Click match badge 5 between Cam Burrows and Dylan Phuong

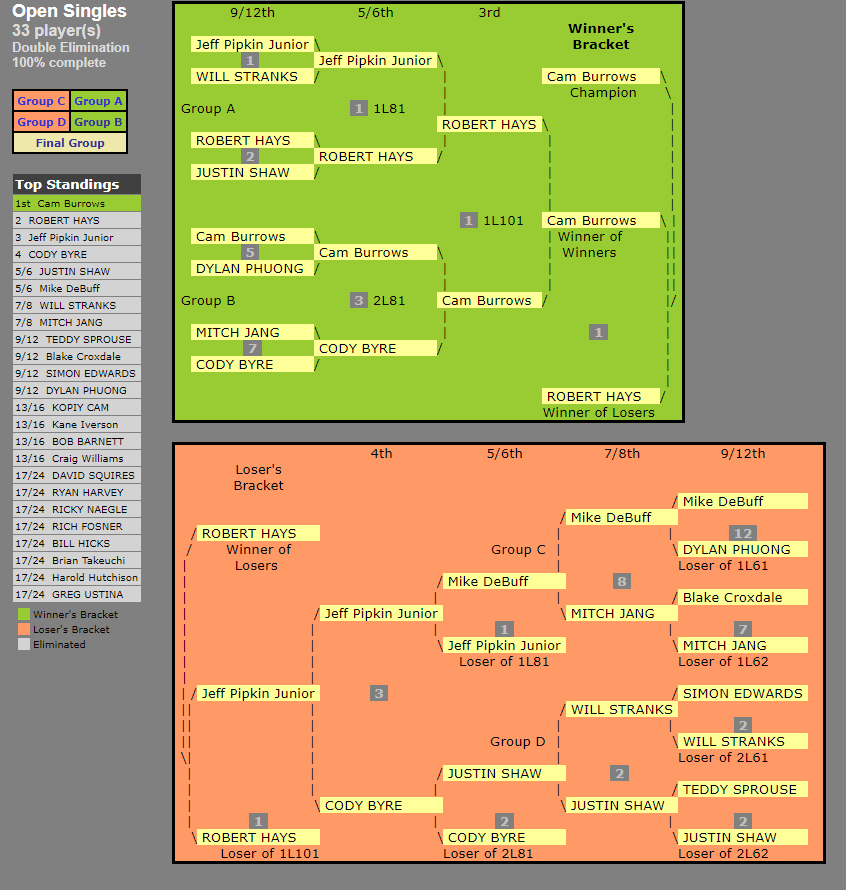click(x=250, y=252)
